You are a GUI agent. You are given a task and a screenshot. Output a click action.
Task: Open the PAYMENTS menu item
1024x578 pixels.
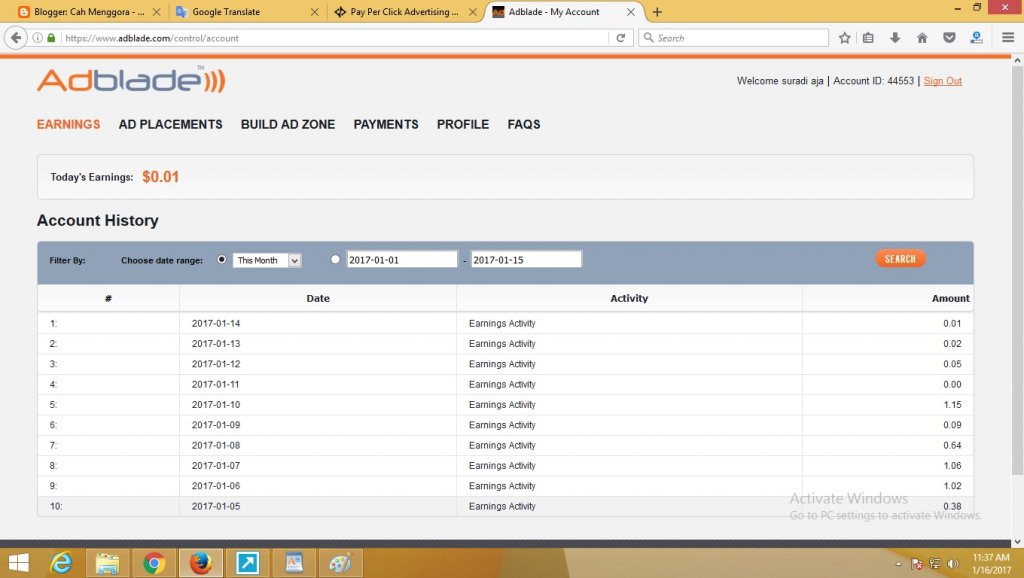tap(386, 124)
